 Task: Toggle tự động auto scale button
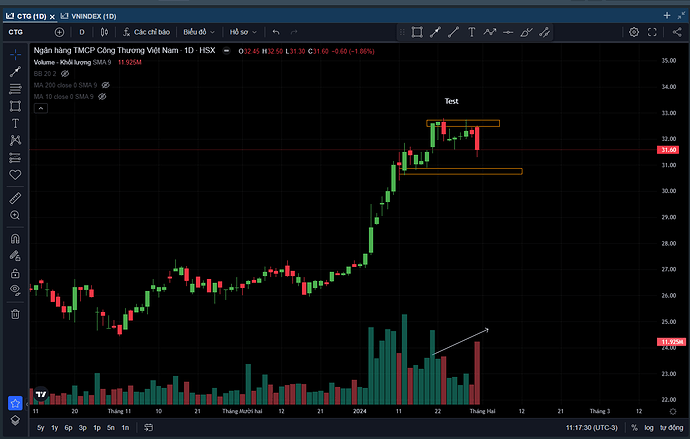[672, 428]
